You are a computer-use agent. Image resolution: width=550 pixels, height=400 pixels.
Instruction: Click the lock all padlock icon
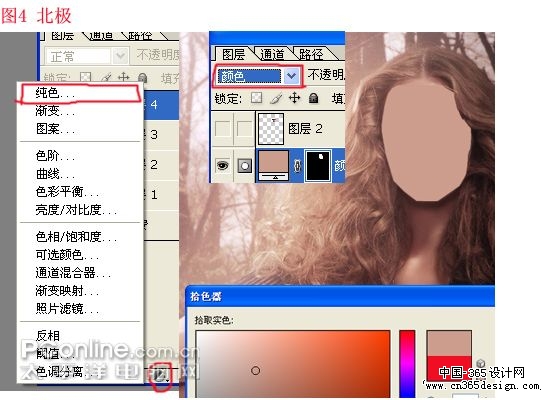tap(313, 98)
